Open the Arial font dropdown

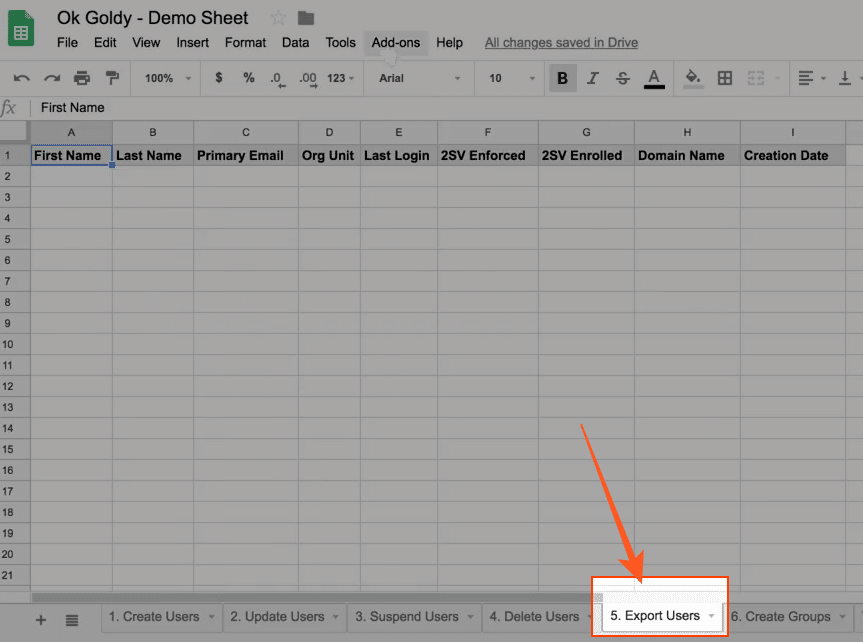pos(419,78)
